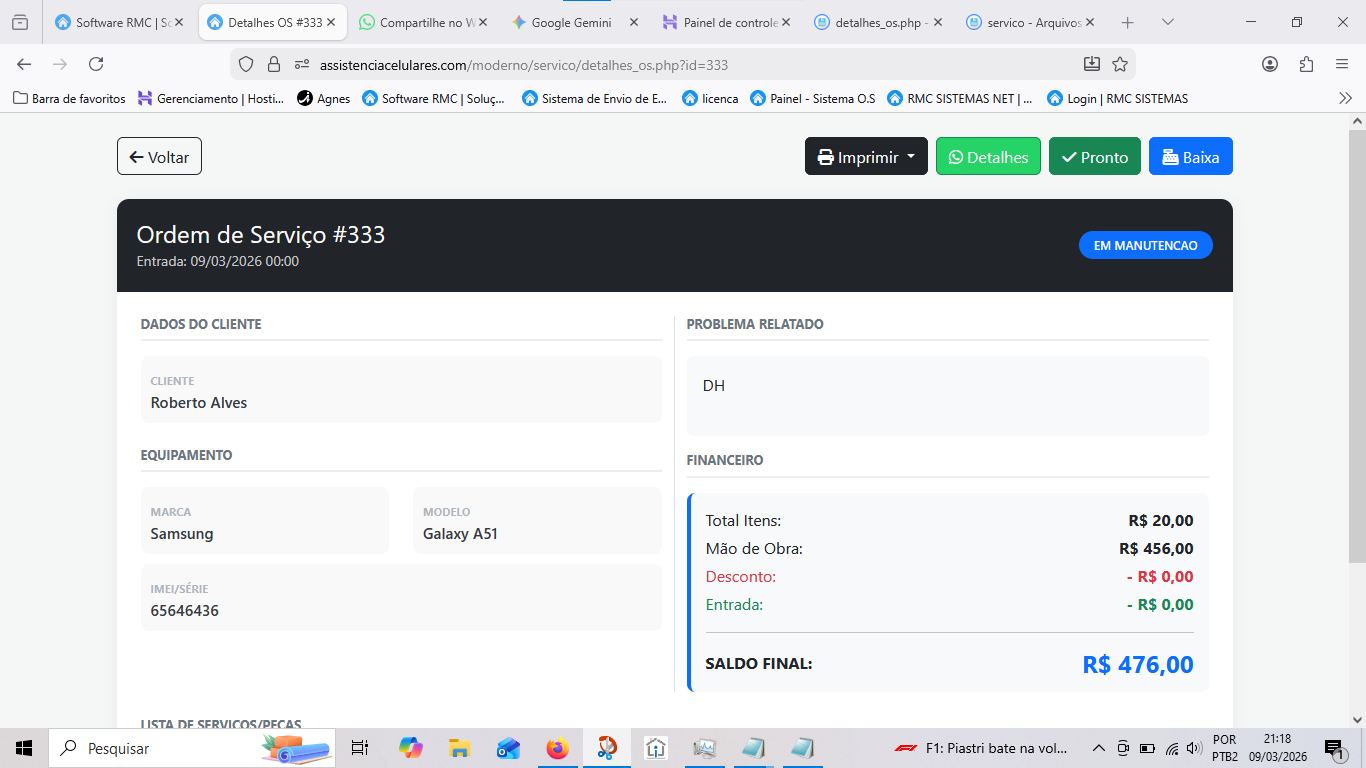Open the Firefox hamburger menu
This screenshot has width=1366, height=768.
[1342, 64]
